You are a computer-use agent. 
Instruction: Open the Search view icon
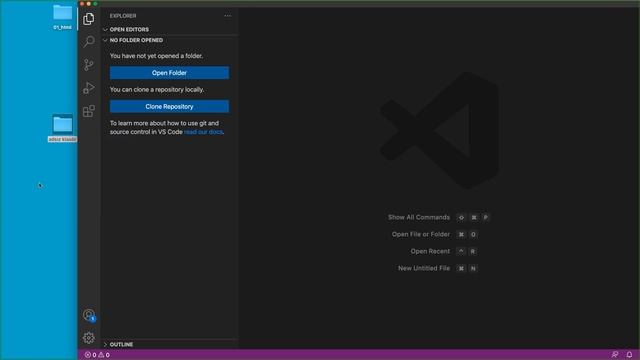(89, 42)
